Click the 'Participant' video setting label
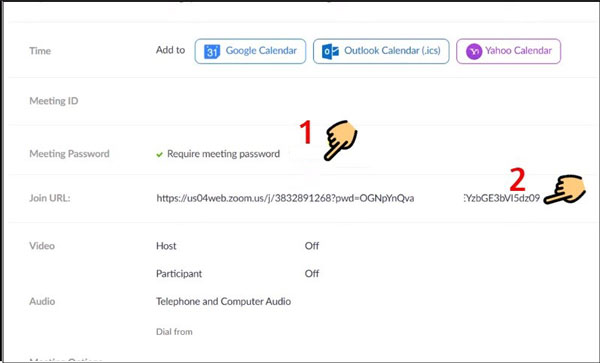This screenshot has width=600, height=363. pos(179,274)
